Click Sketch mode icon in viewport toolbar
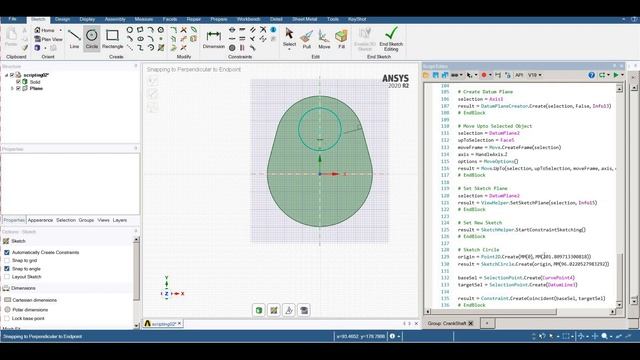 pyautogui.click(x=274, y=310)
